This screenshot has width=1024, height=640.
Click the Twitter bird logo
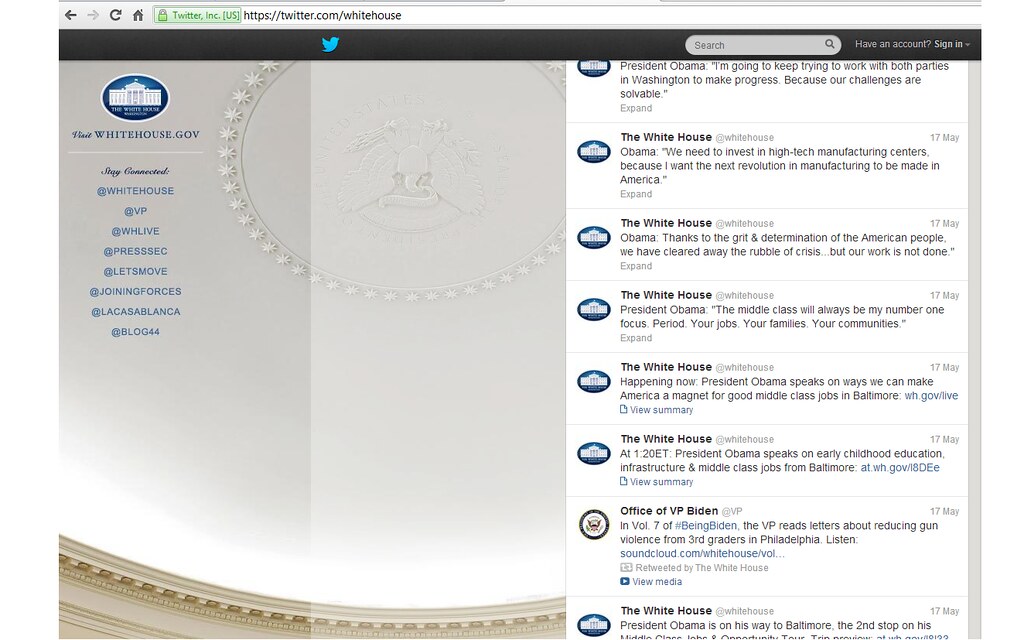pos(330,44)
